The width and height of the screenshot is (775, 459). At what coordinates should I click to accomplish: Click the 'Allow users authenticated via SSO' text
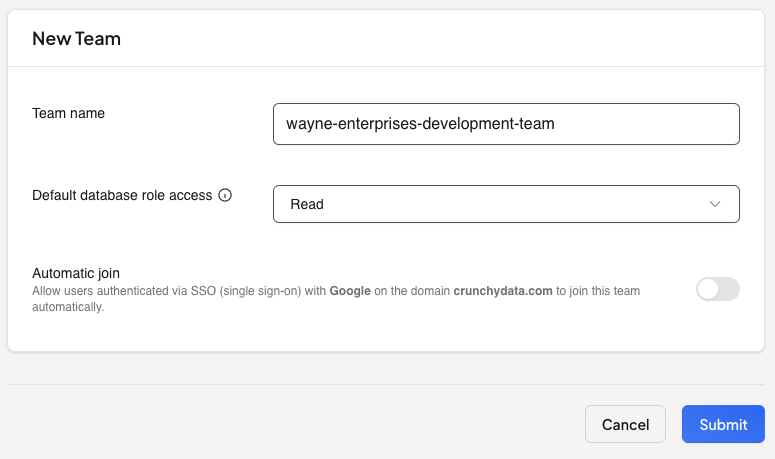[120, 291]
